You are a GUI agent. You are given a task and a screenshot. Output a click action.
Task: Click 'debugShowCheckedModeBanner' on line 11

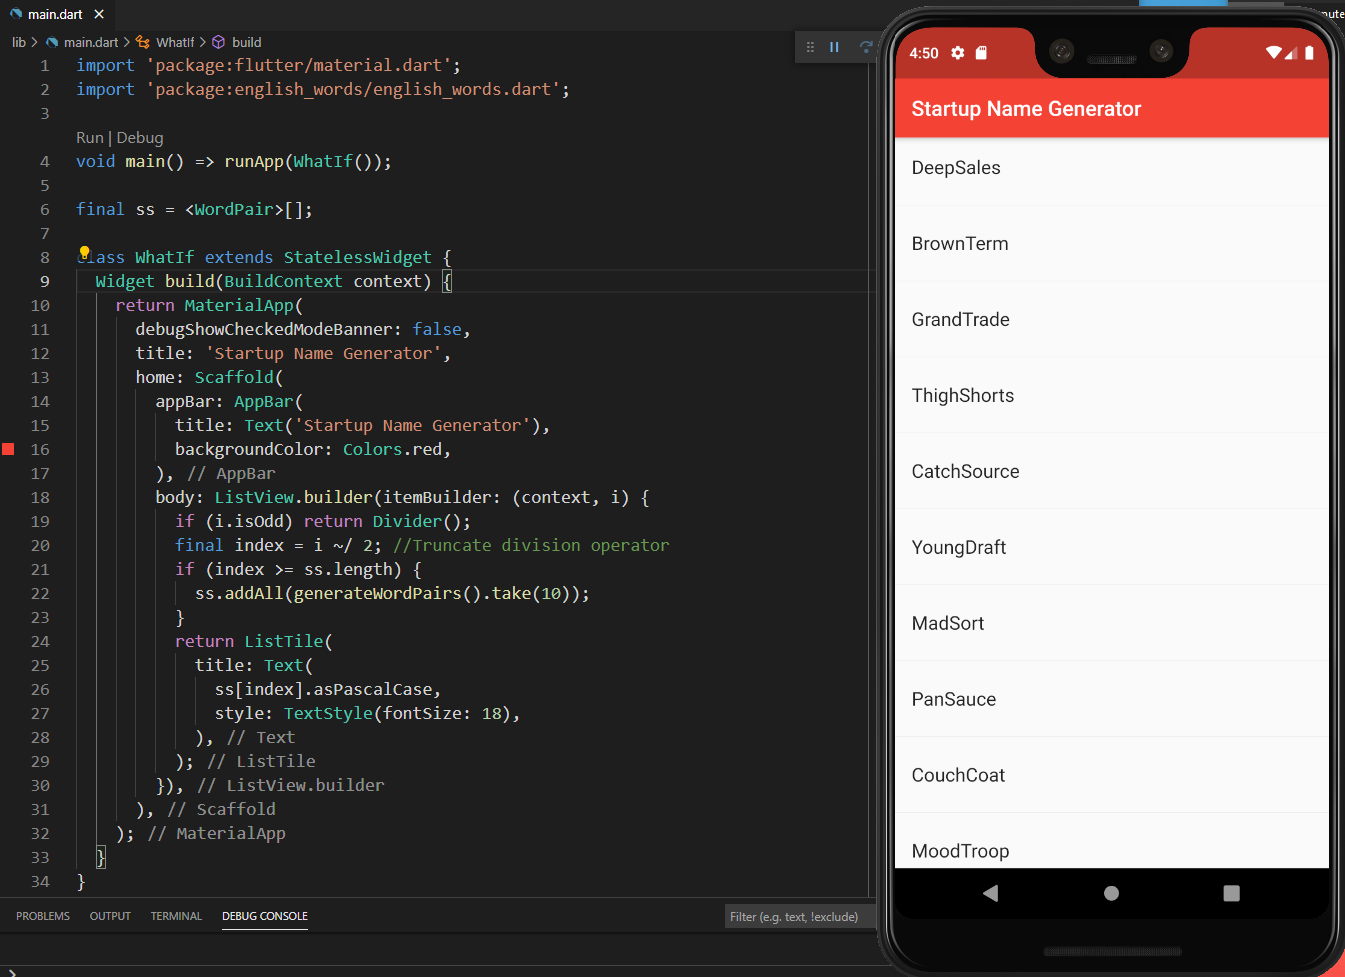[x=264, y=329]
